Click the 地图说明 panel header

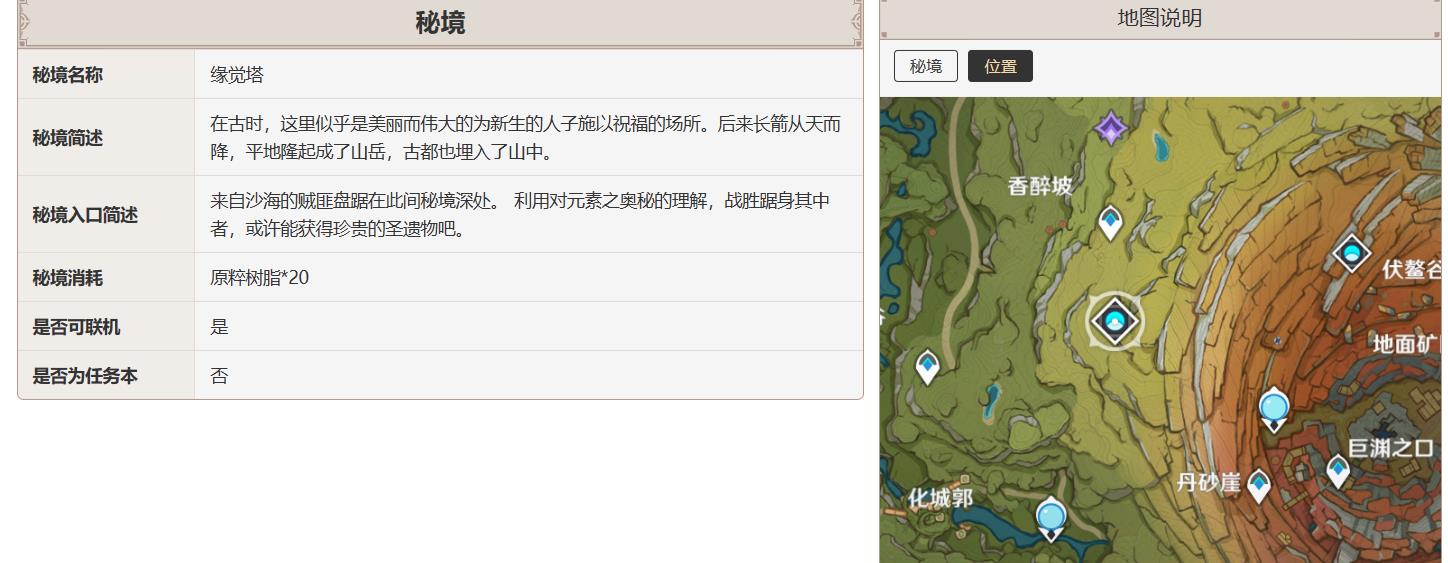tap(1160, 18)
